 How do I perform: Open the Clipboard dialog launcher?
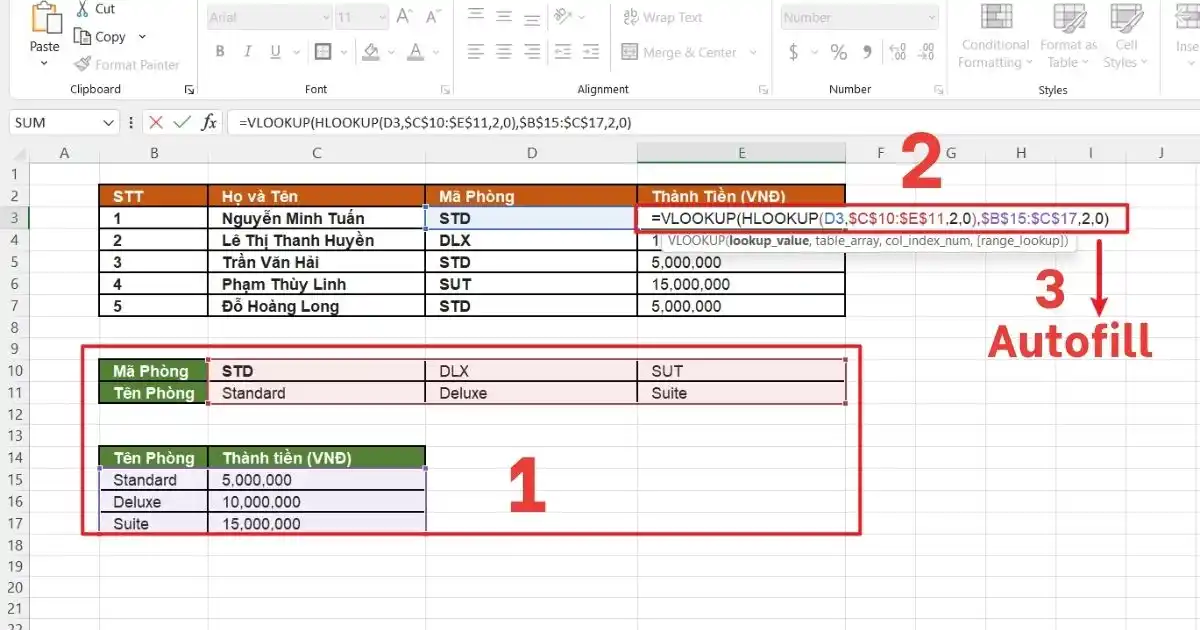pos(189,90)
